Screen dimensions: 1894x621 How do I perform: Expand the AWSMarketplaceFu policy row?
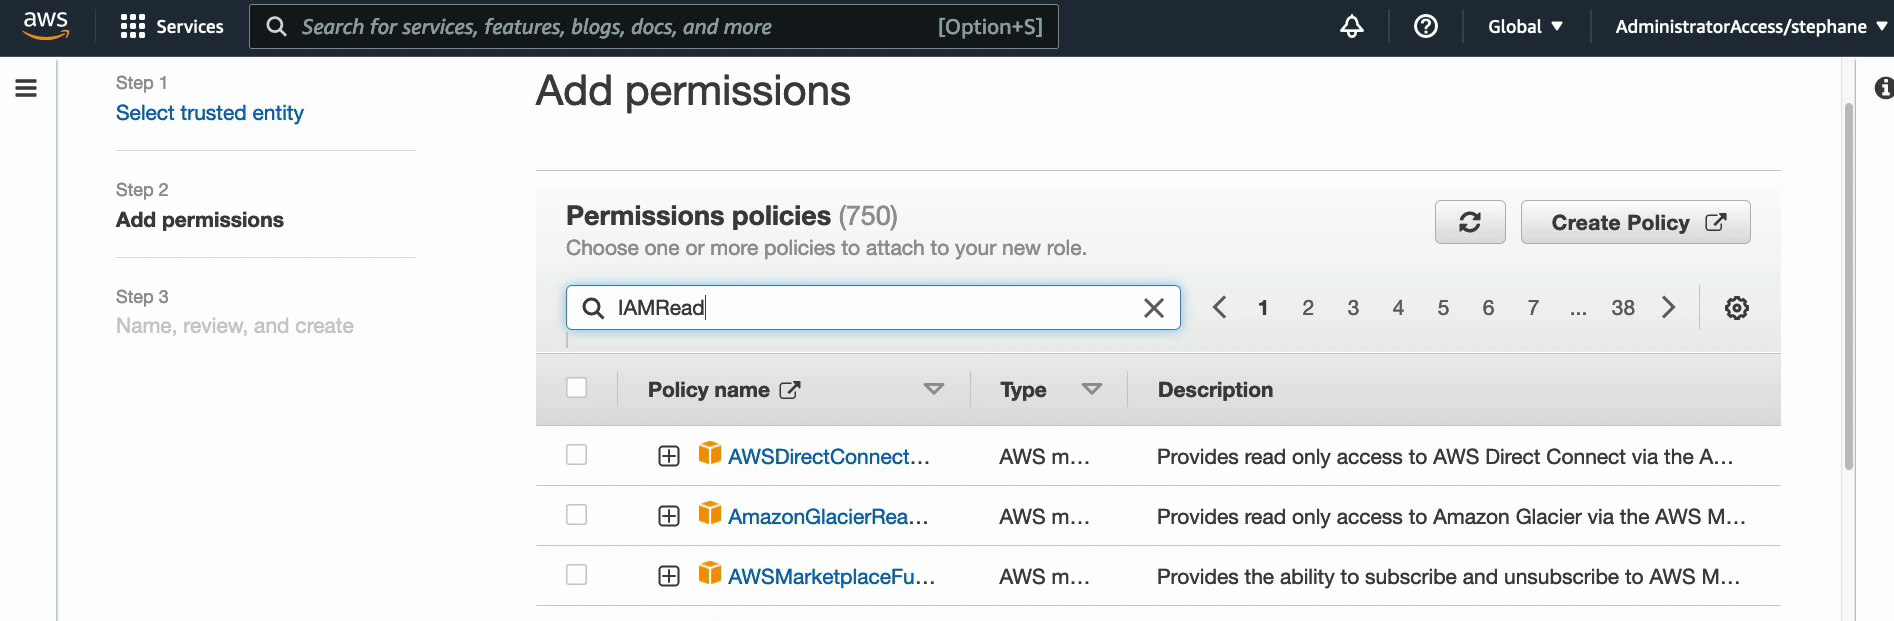tap(669, 576)
